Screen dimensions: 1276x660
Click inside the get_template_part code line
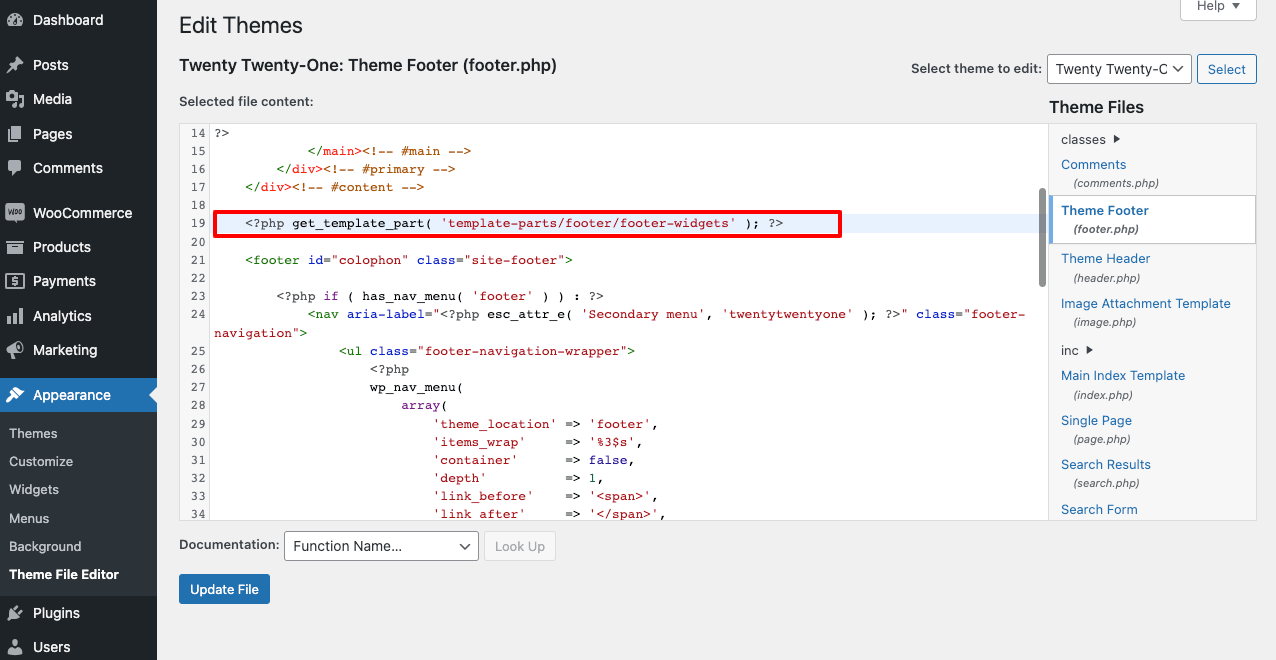(x=514, y=223)
